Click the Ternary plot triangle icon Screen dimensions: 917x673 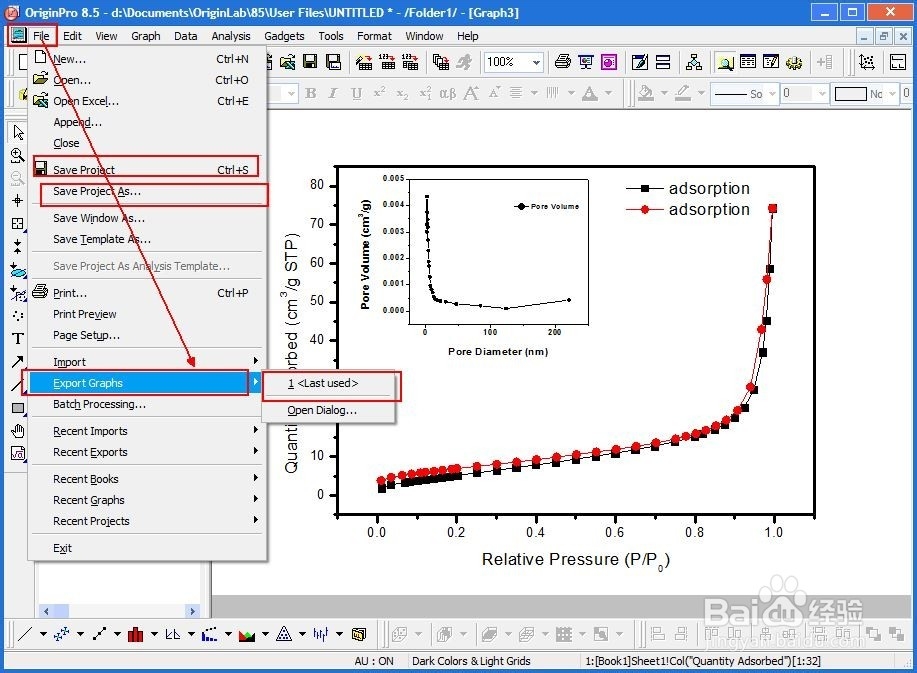(284, 634)
